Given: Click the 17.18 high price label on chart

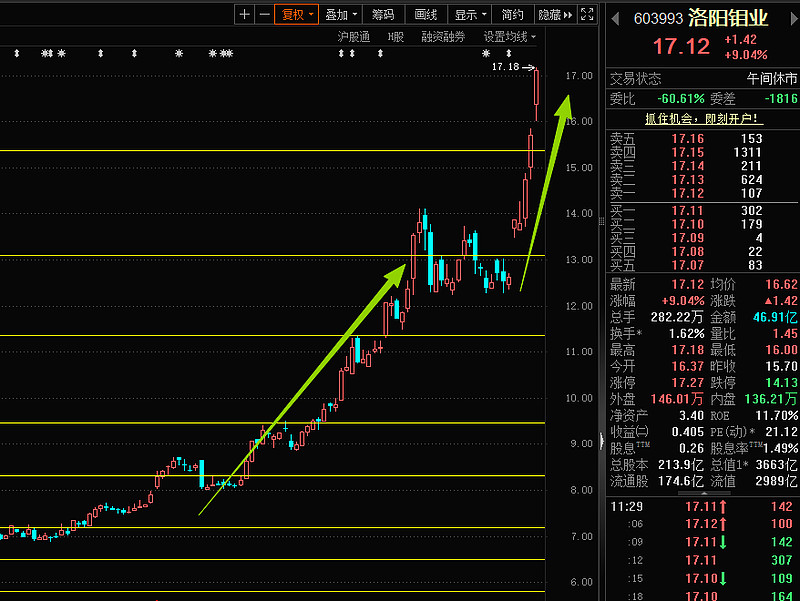Looking at the screenshot, I should [x=505, y=67].
